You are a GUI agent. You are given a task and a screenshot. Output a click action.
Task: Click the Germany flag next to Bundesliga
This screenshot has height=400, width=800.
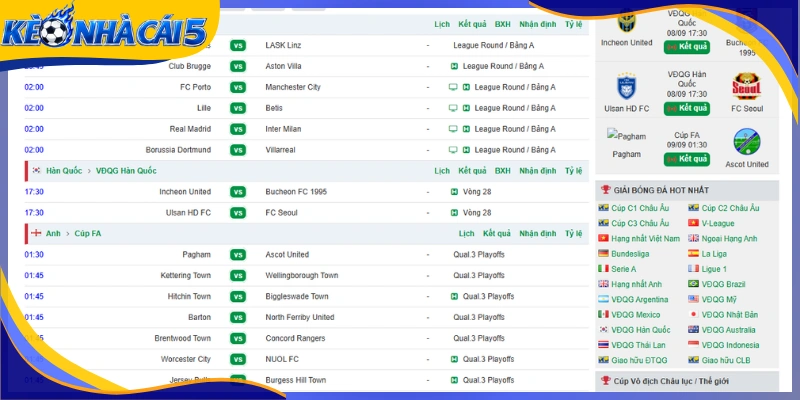point(604,254)
